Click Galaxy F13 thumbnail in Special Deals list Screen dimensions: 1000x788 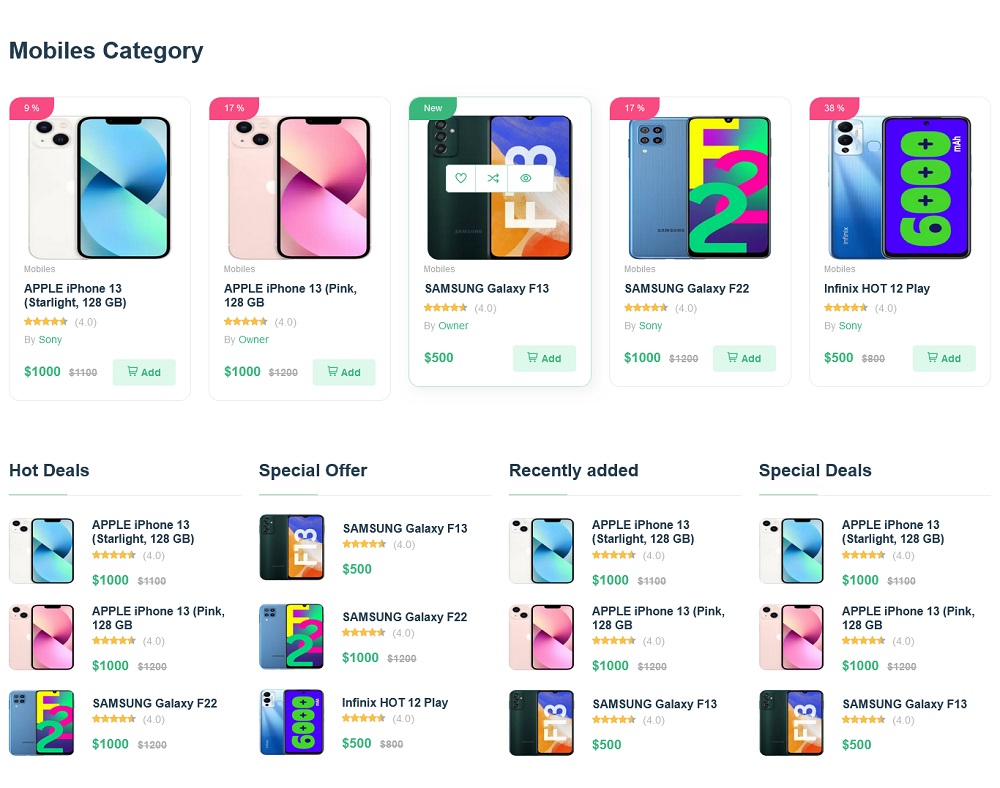click(792, 722)
